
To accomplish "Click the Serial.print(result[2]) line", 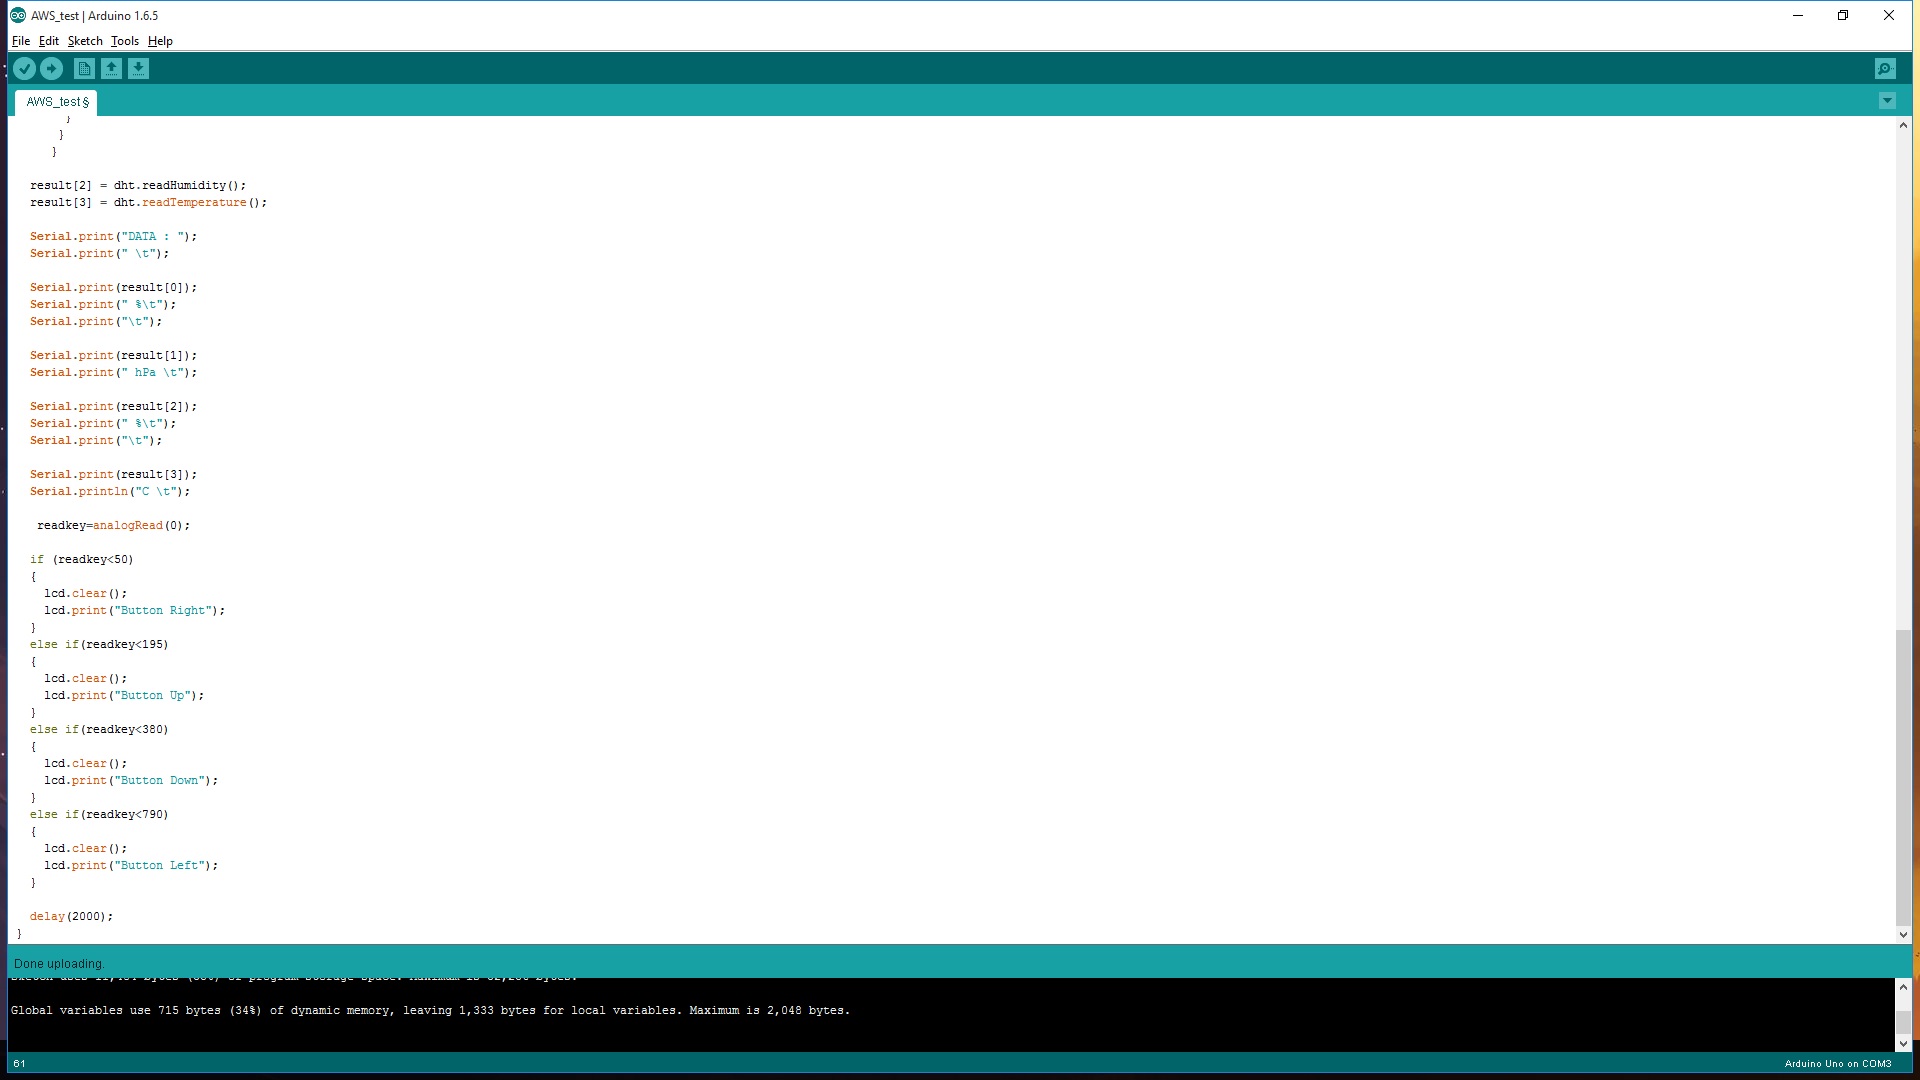I will click(113, 407).
